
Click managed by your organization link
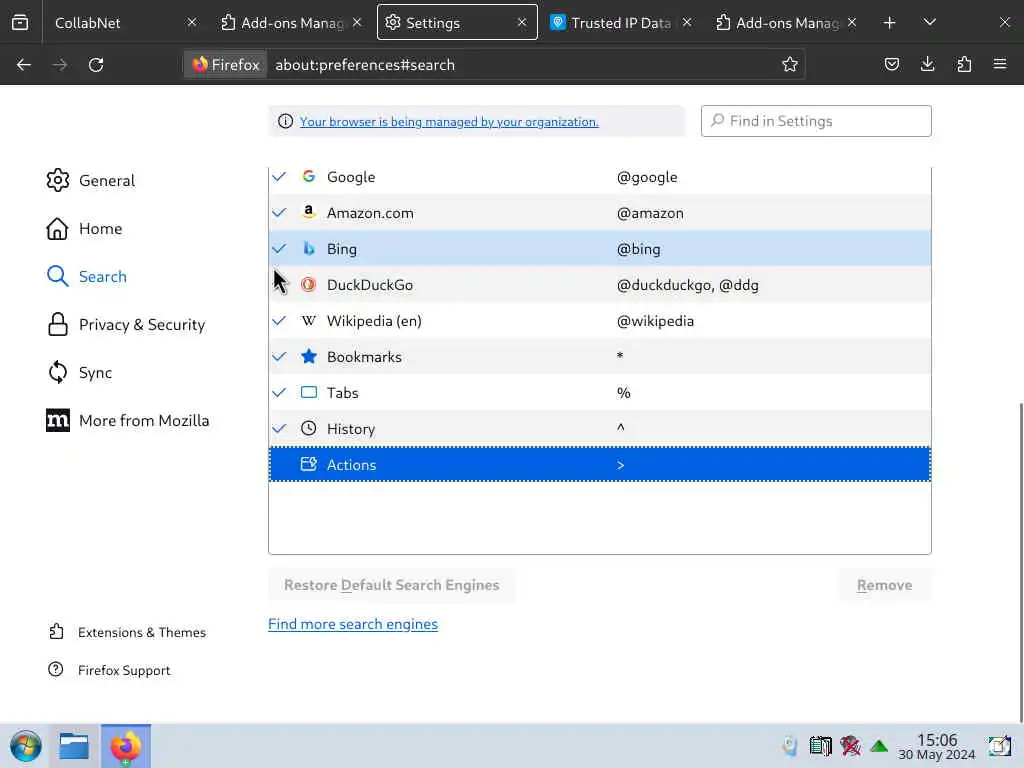449,121
